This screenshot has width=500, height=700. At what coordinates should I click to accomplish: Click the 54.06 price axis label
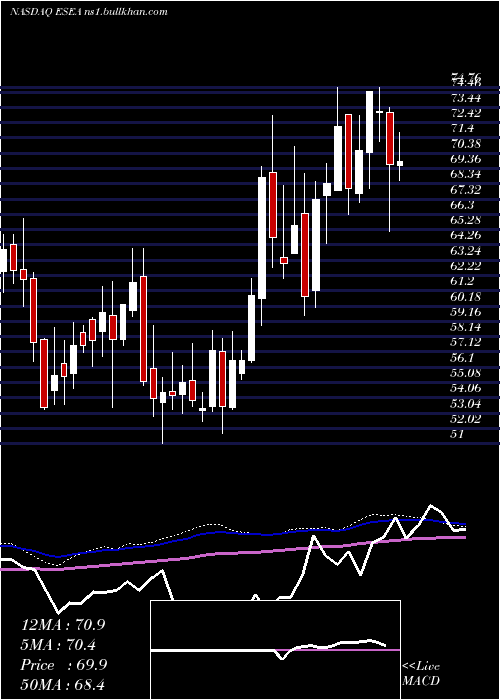[x=466, y=388]
